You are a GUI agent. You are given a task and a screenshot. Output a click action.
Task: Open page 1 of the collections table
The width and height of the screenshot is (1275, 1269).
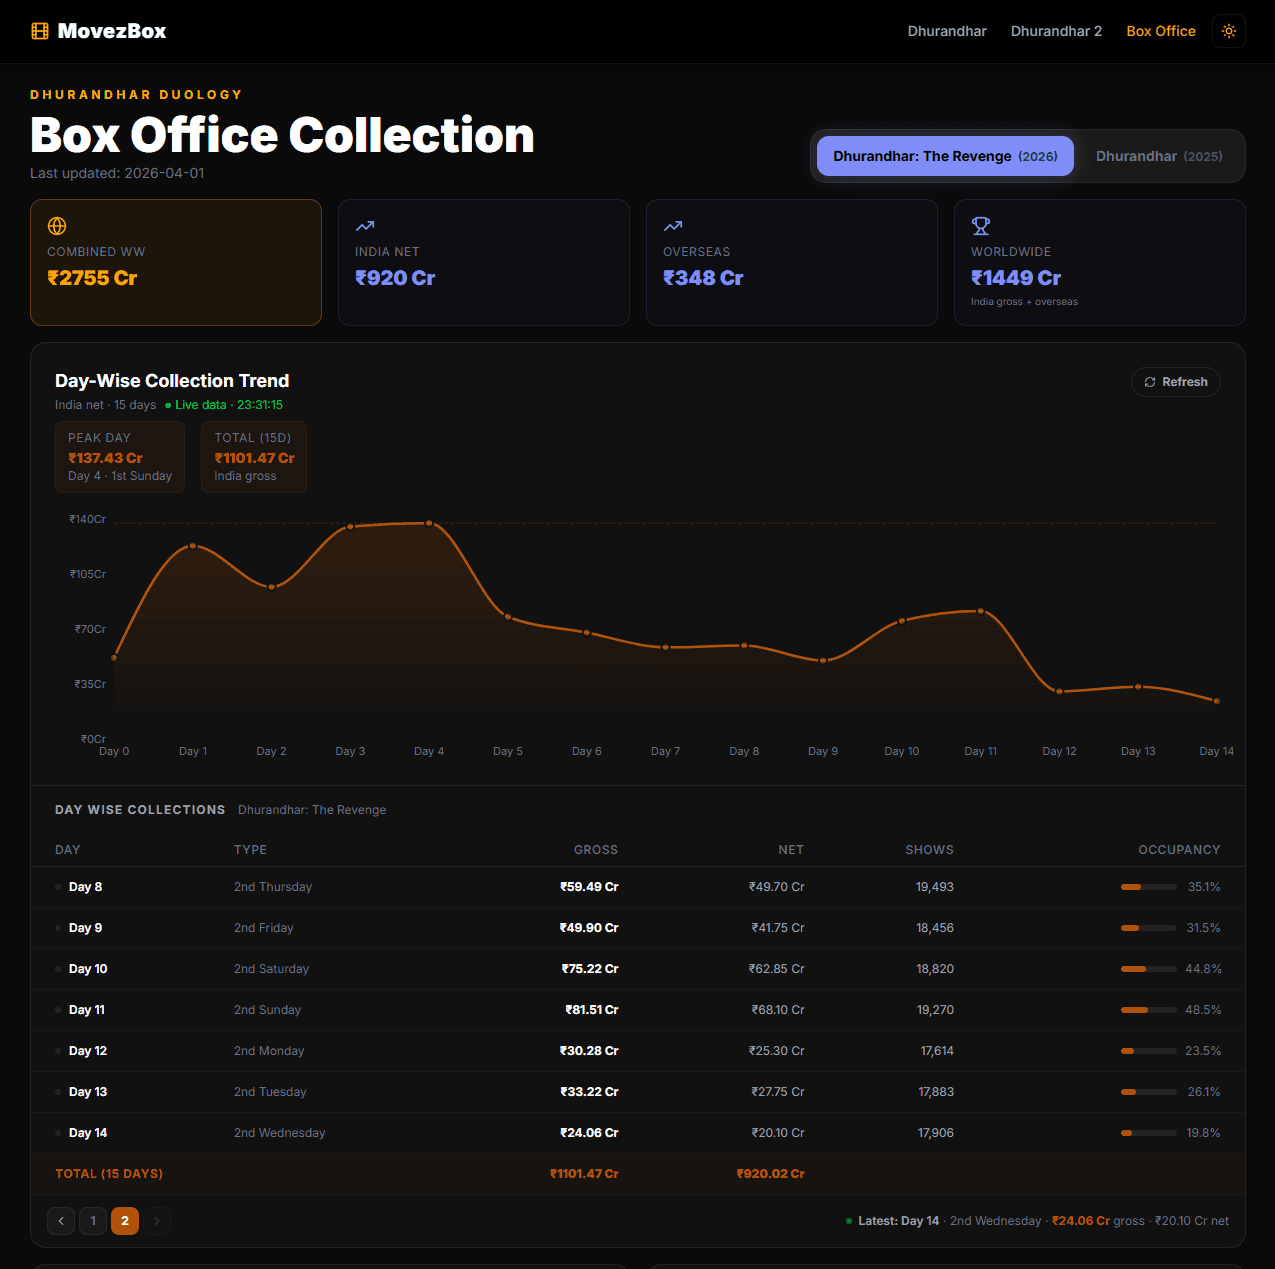click(93, 1221)
